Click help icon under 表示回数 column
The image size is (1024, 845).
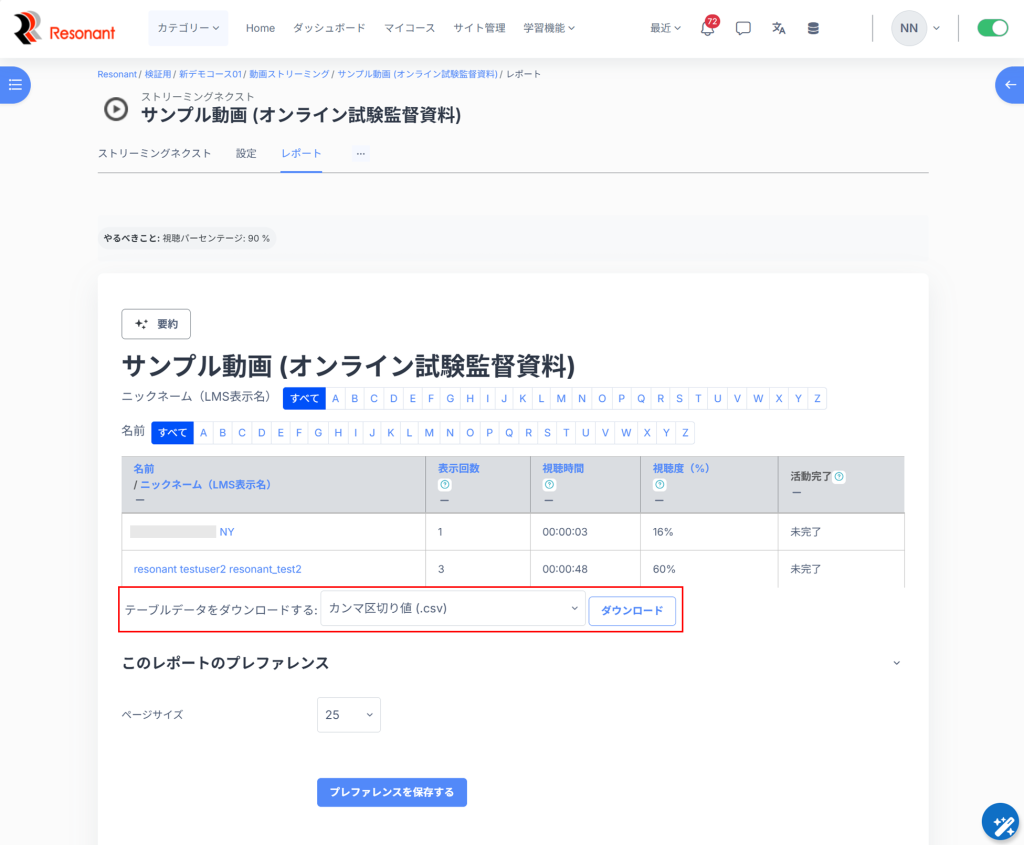444,485
